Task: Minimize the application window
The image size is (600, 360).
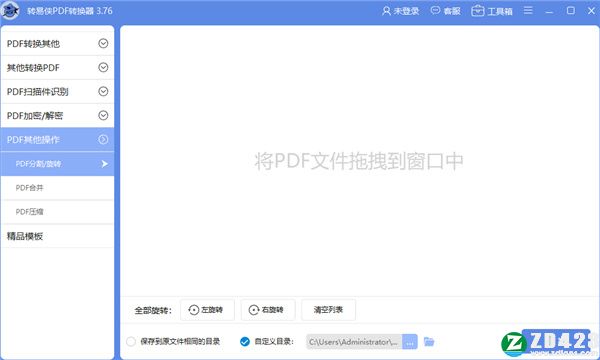Action: point(549,11)
